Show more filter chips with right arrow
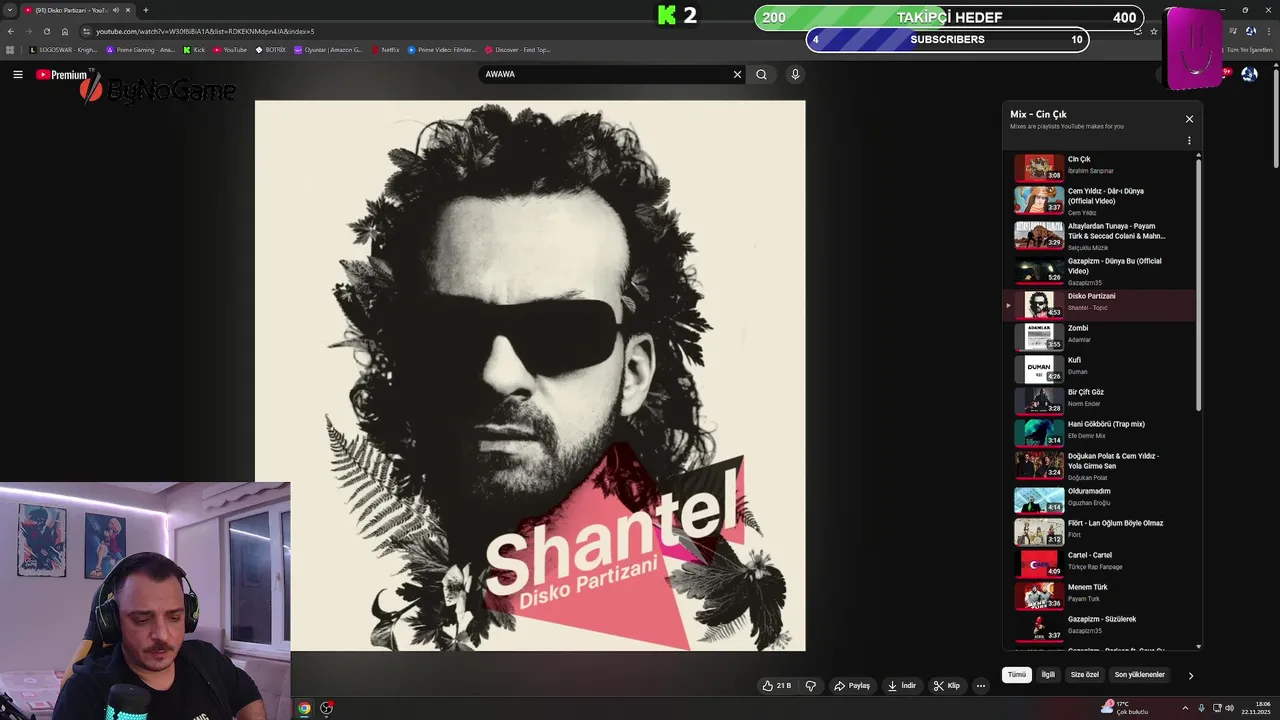Image resolution: width=1280 pixels, height=720 pixels. click(1190, 676)
